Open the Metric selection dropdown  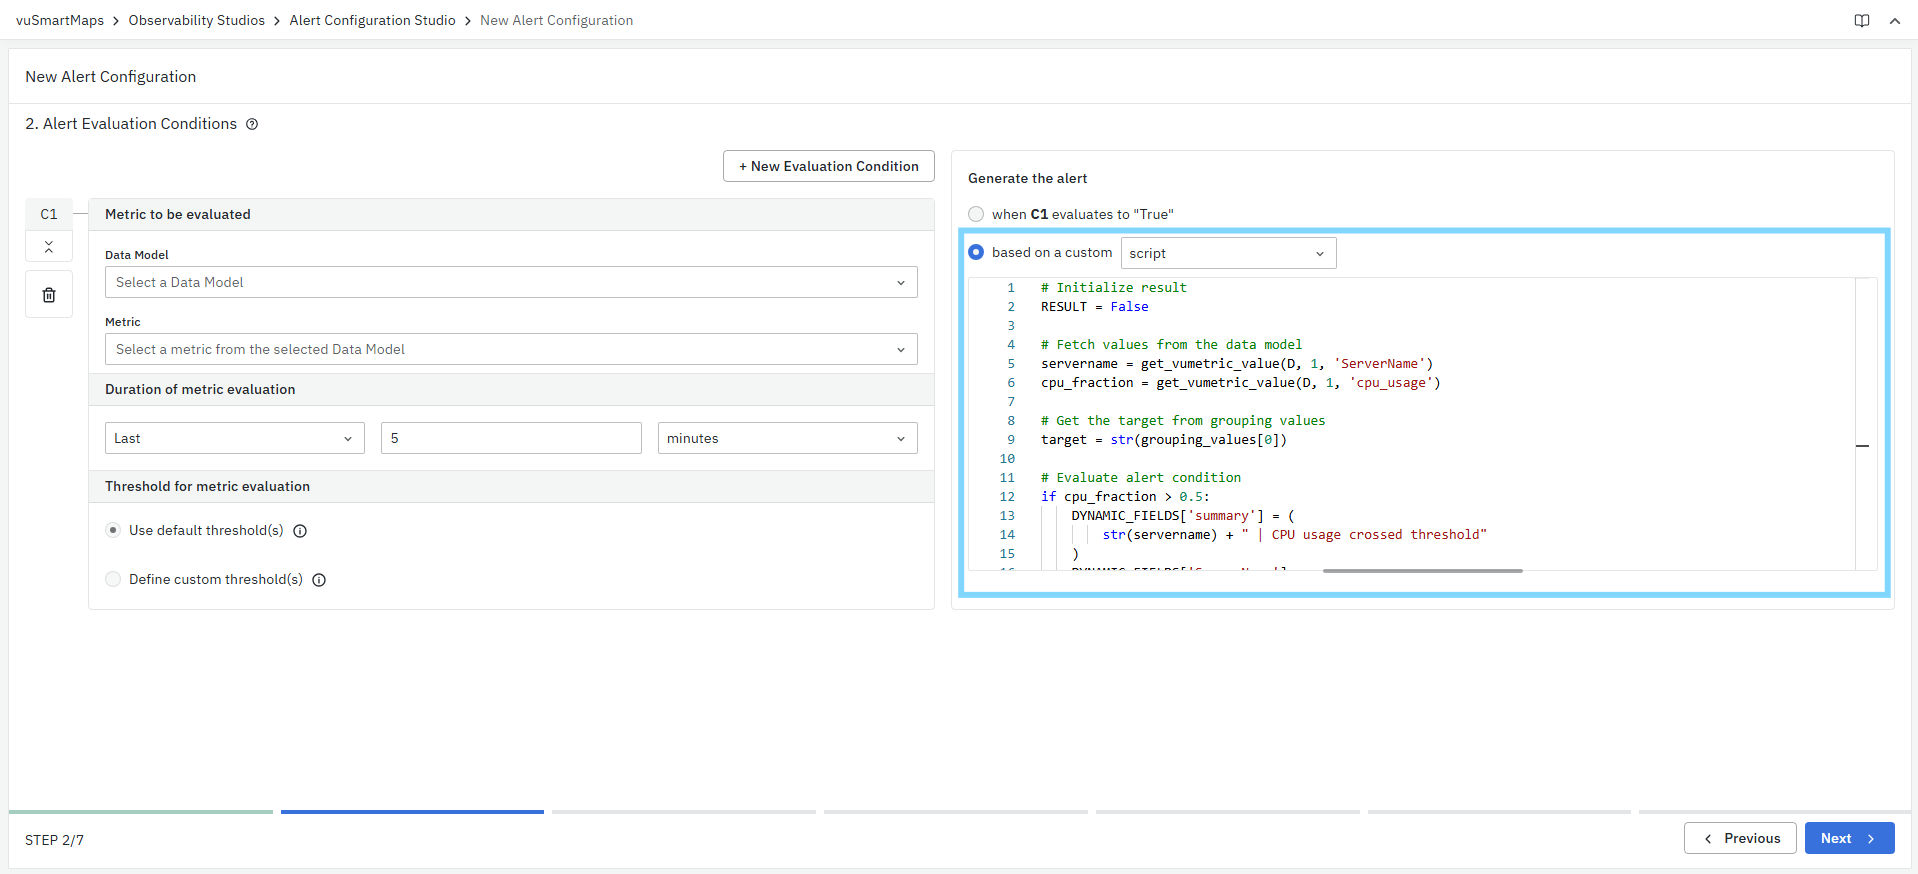point(510,349)
